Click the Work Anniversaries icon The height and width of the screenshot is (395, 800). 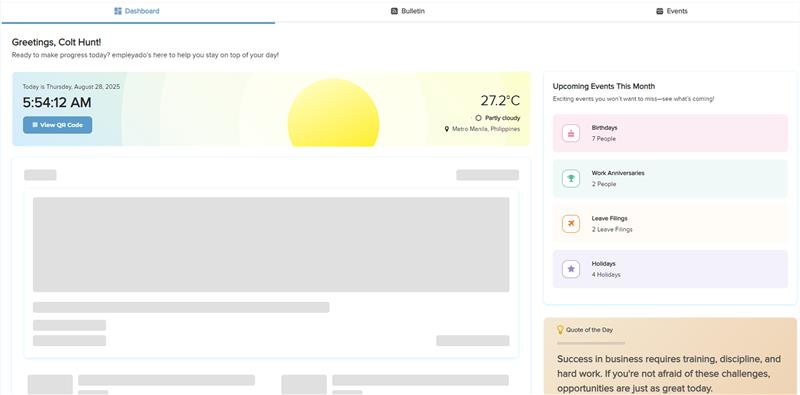(x=571, y=179)
